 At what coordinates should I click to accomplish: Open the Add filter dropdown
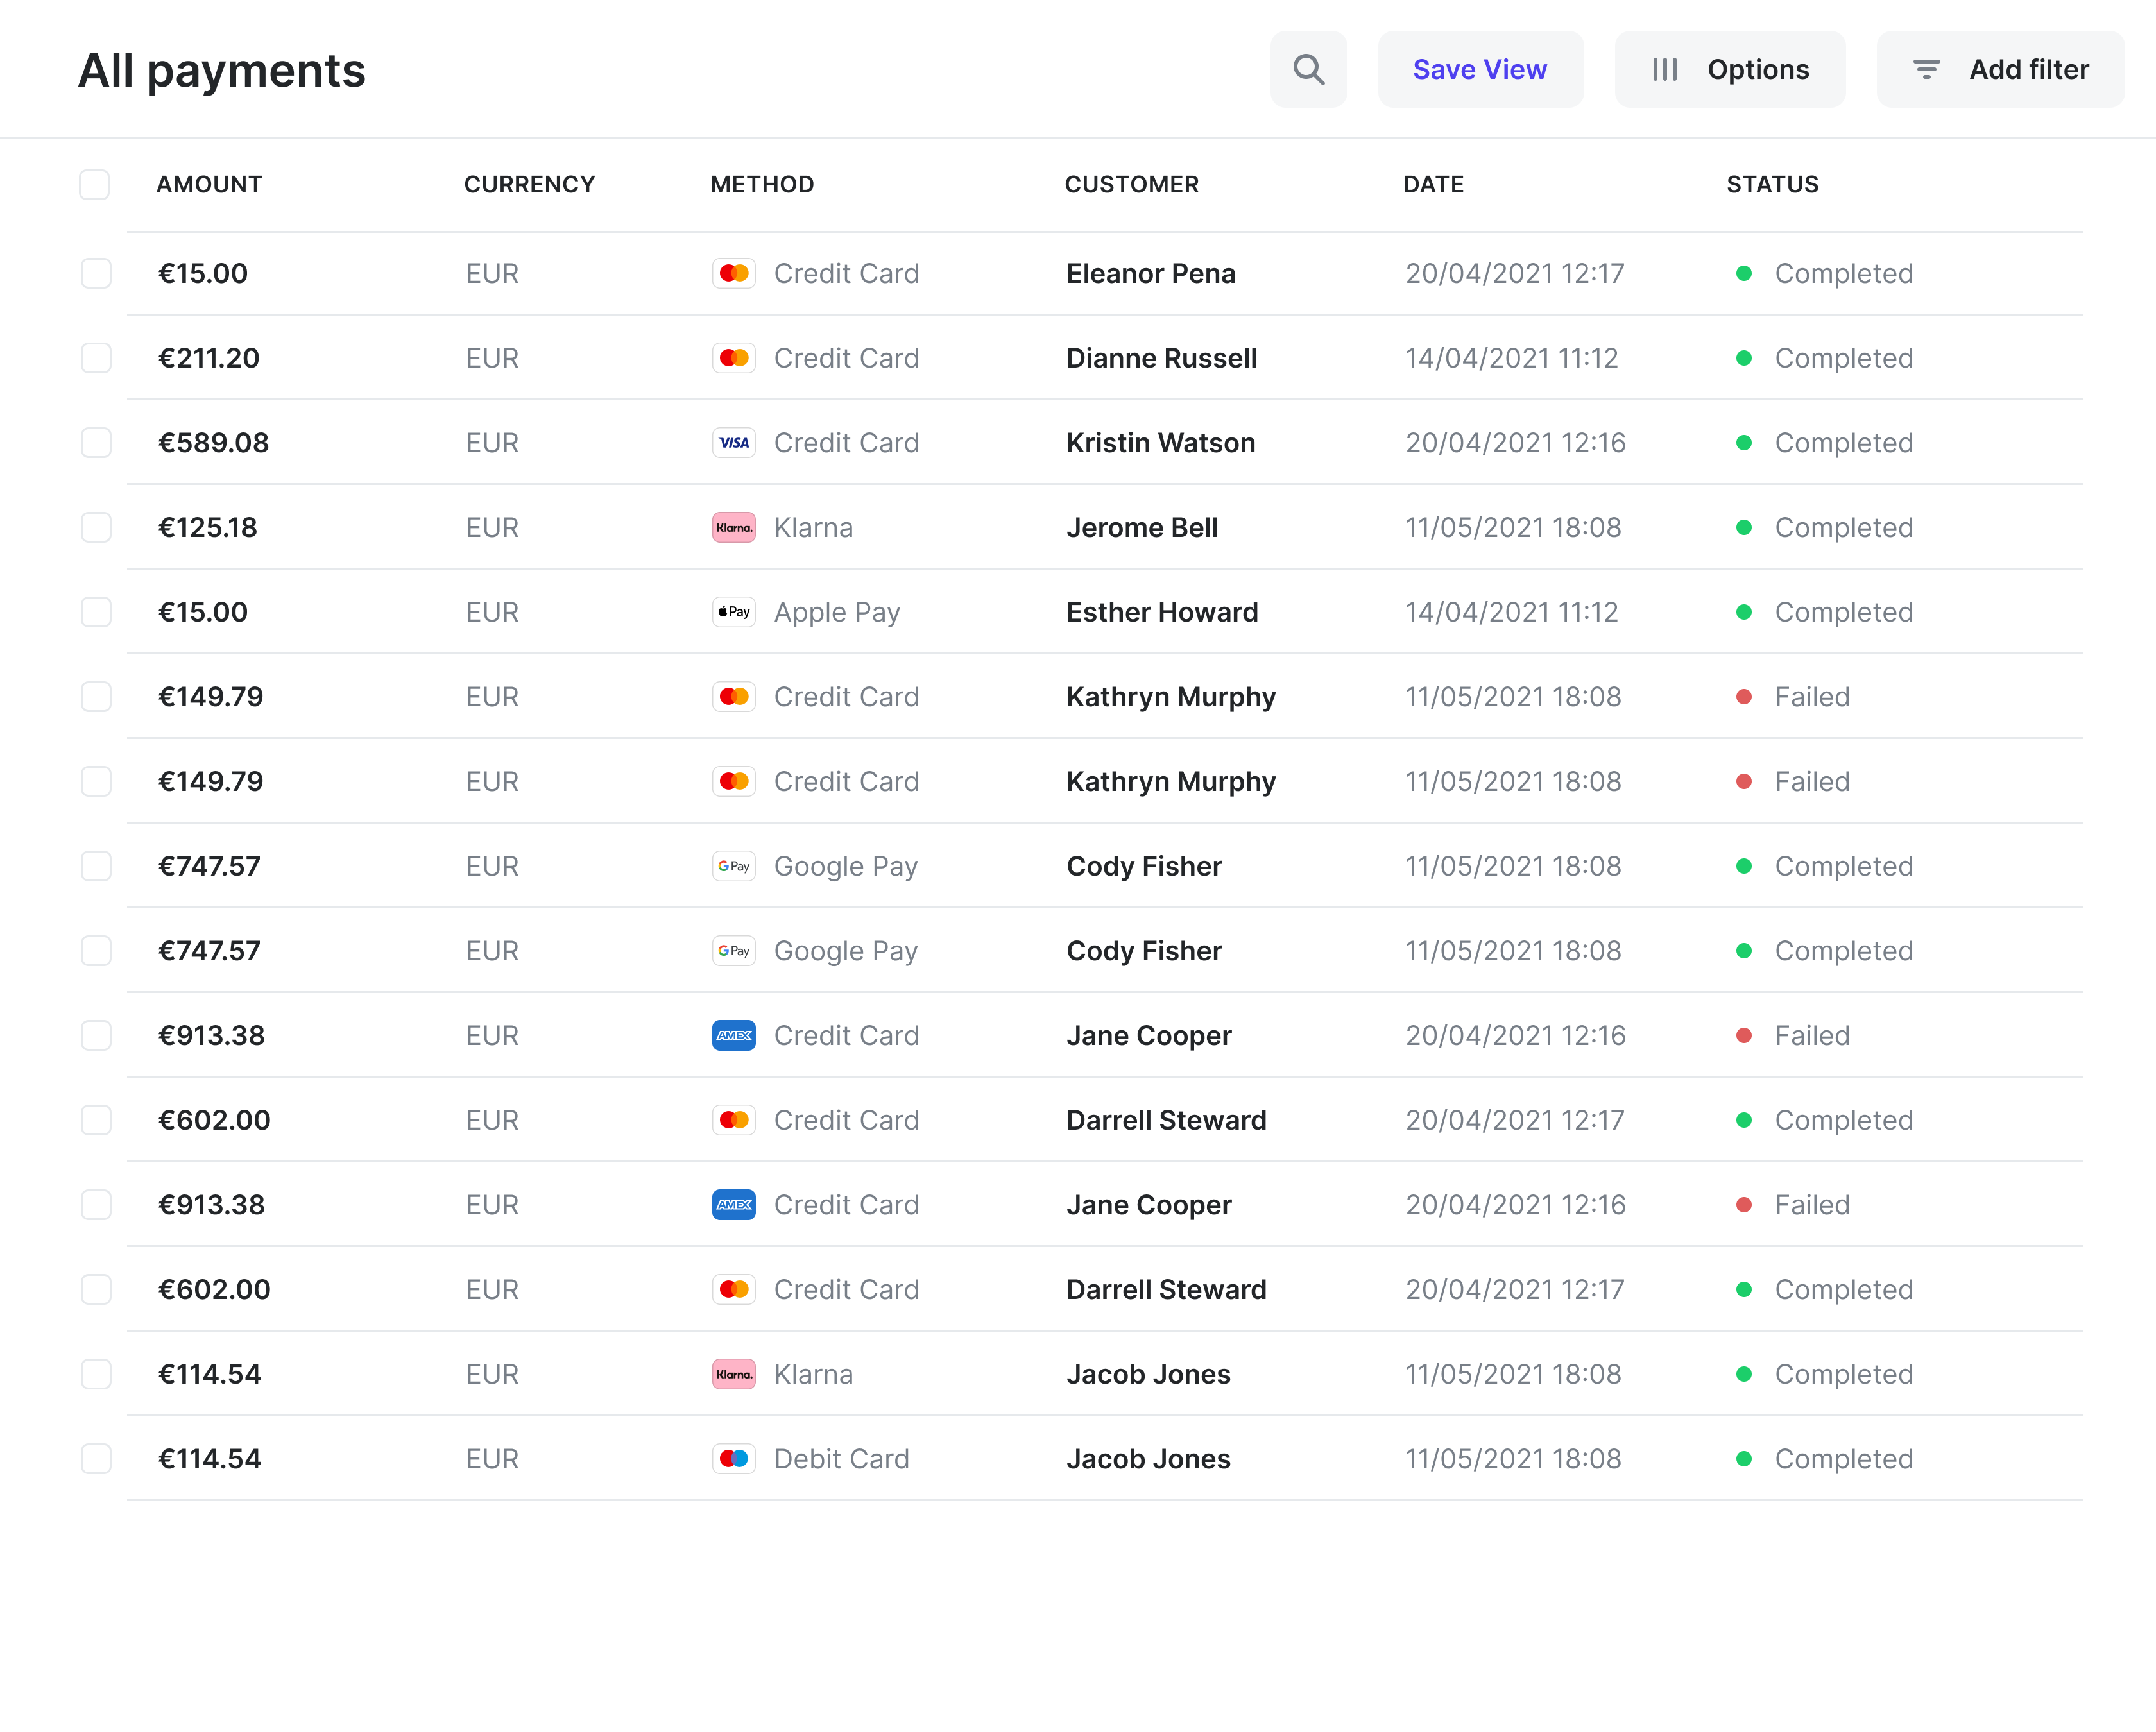pyautogui.click(x=2000, y=69)
